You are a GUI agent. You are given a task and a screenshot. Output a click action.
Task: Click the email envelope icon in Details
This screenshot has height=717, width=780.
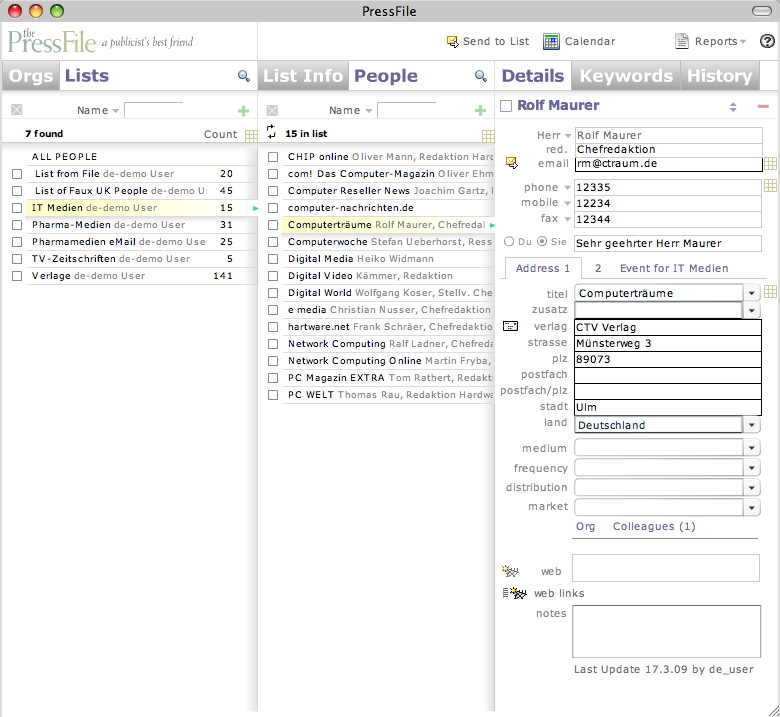coord(511,163)
